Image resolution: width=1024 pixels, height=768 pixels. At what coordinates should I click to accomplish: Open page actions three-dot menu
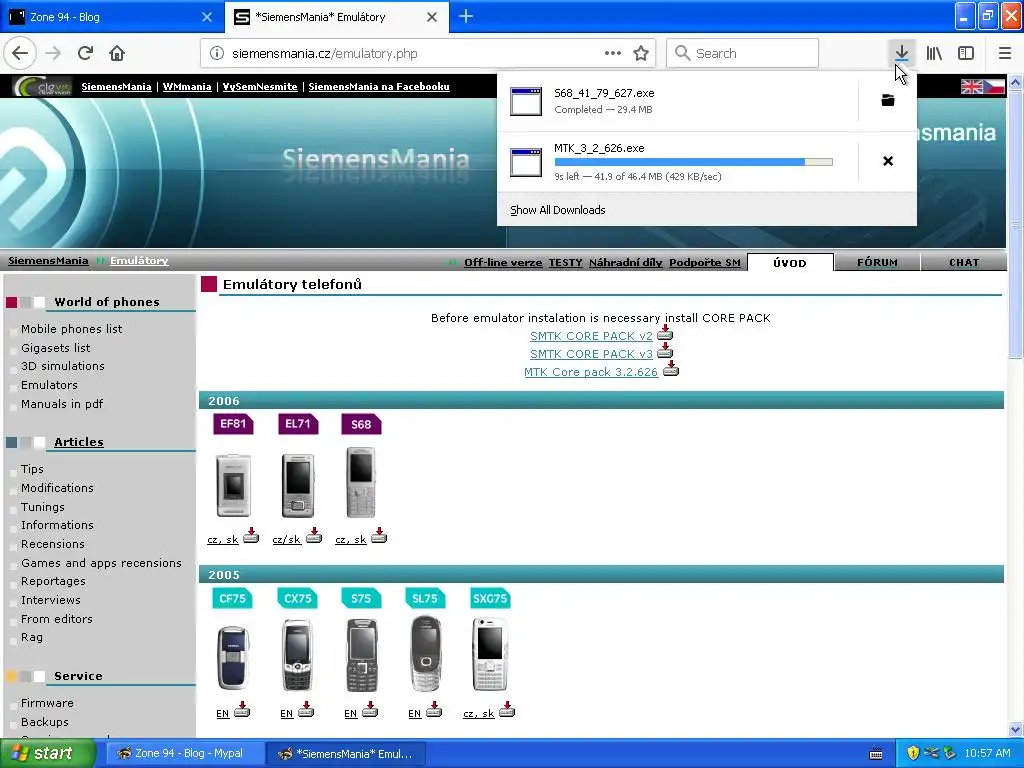pyautogui.click(x=613, y=53)
